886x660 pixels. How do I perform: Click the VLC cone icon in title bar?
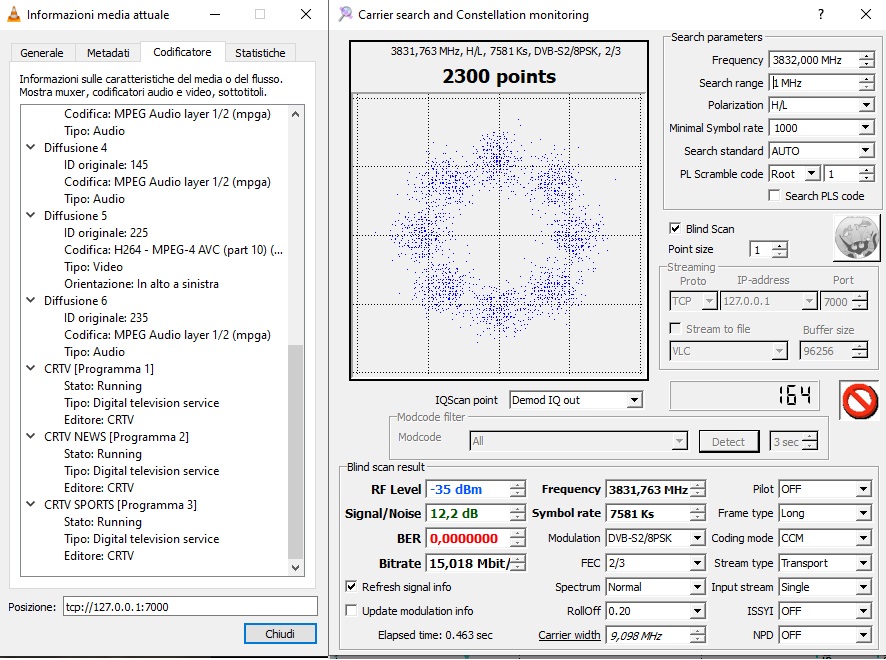click(14, 15)
